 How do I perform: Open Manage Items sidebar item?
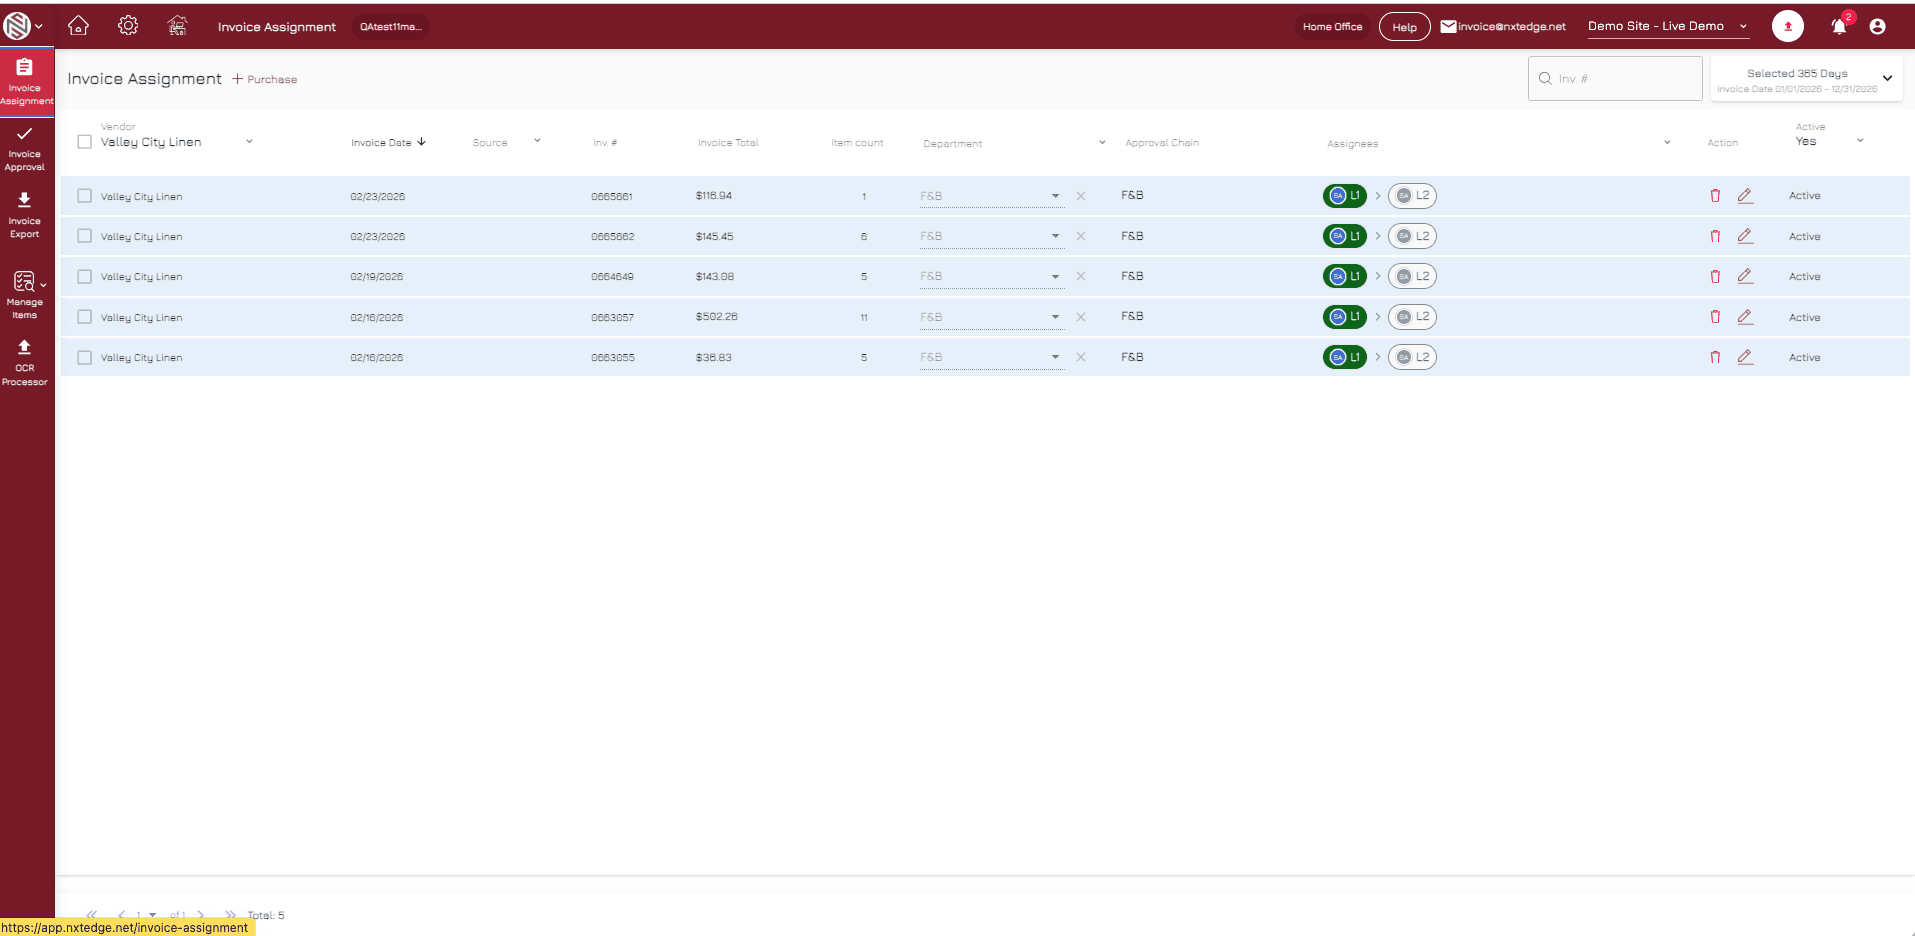pyautogui.click(x=25, y=295)
